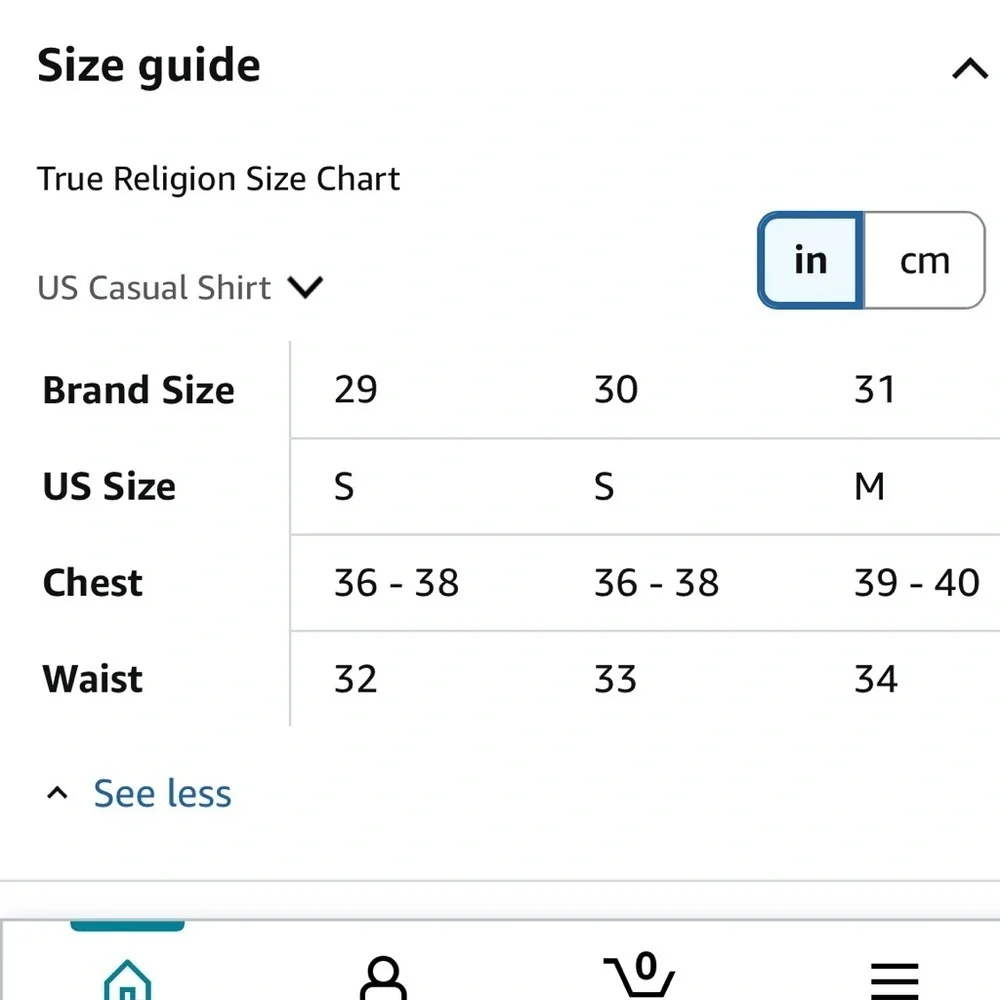The height and width of the screenshot is (1000, 1000).
Task: Click the M value in US Size row
Action: (x=869, y=486)
